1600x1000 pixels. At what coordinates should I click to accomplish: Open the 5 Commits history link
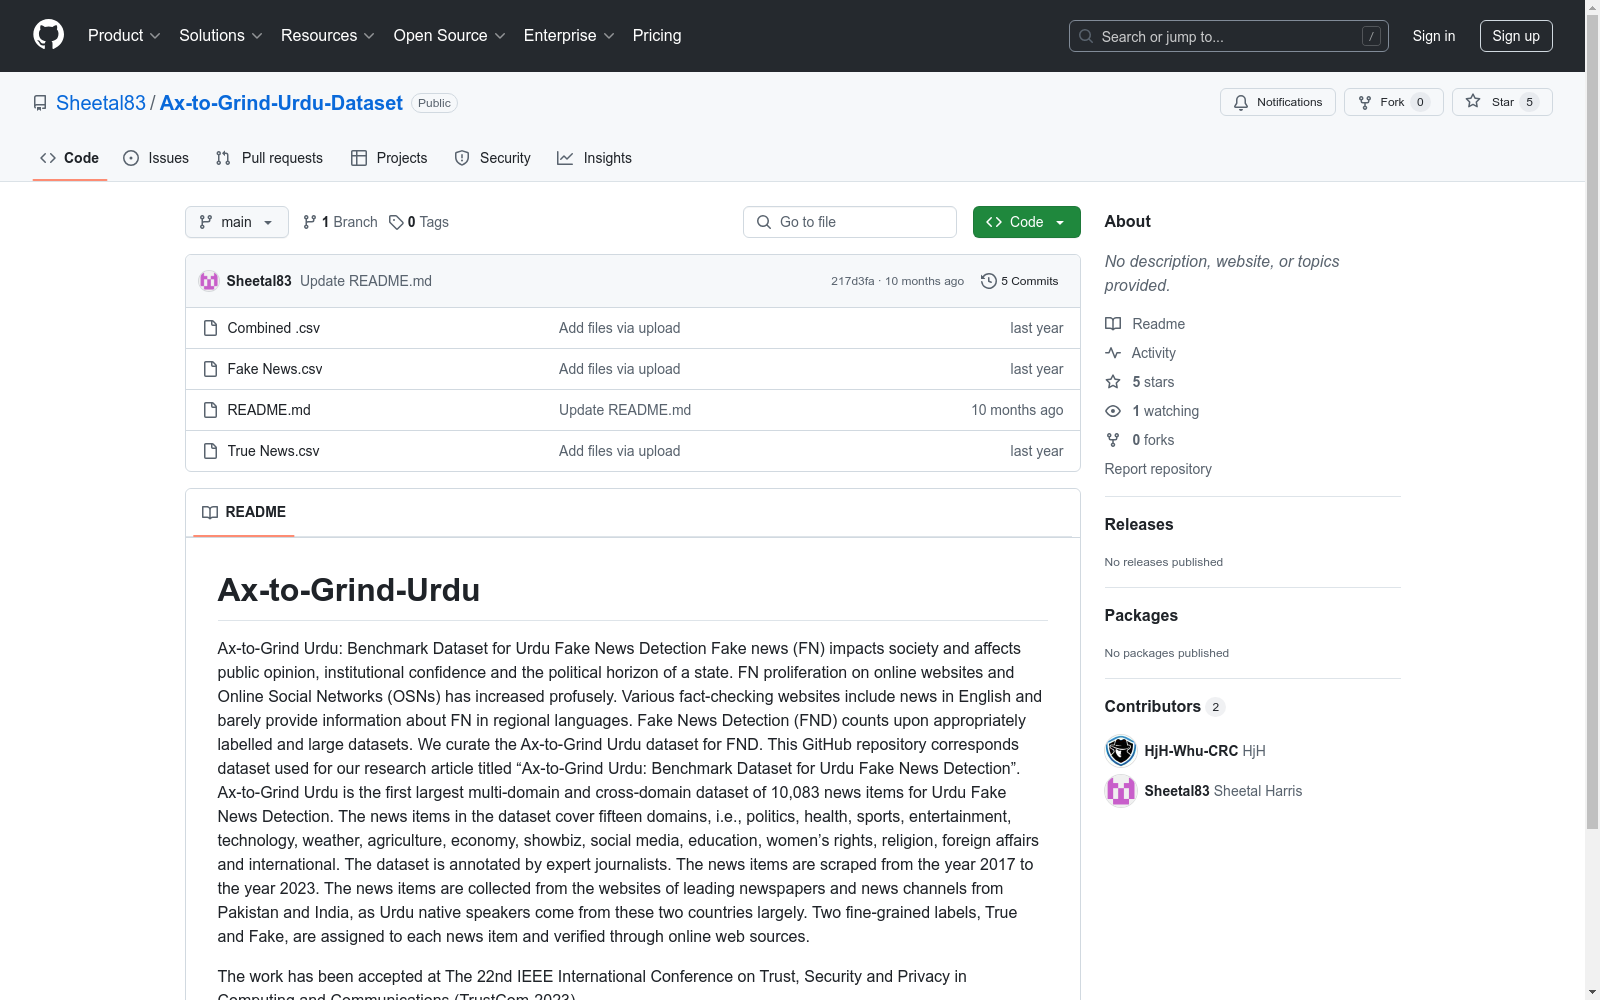[x=1019, y=281]
